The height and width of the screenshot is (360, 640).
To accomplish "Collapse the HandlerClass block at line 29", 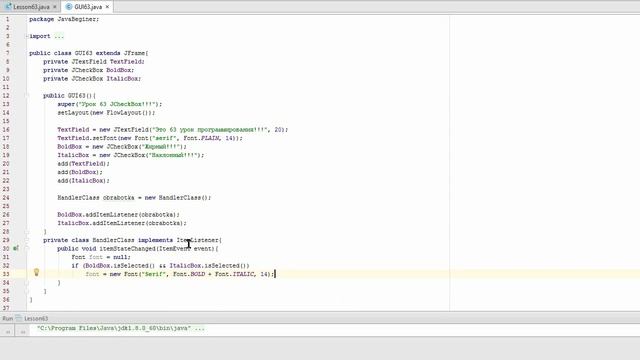I will 27,240.
